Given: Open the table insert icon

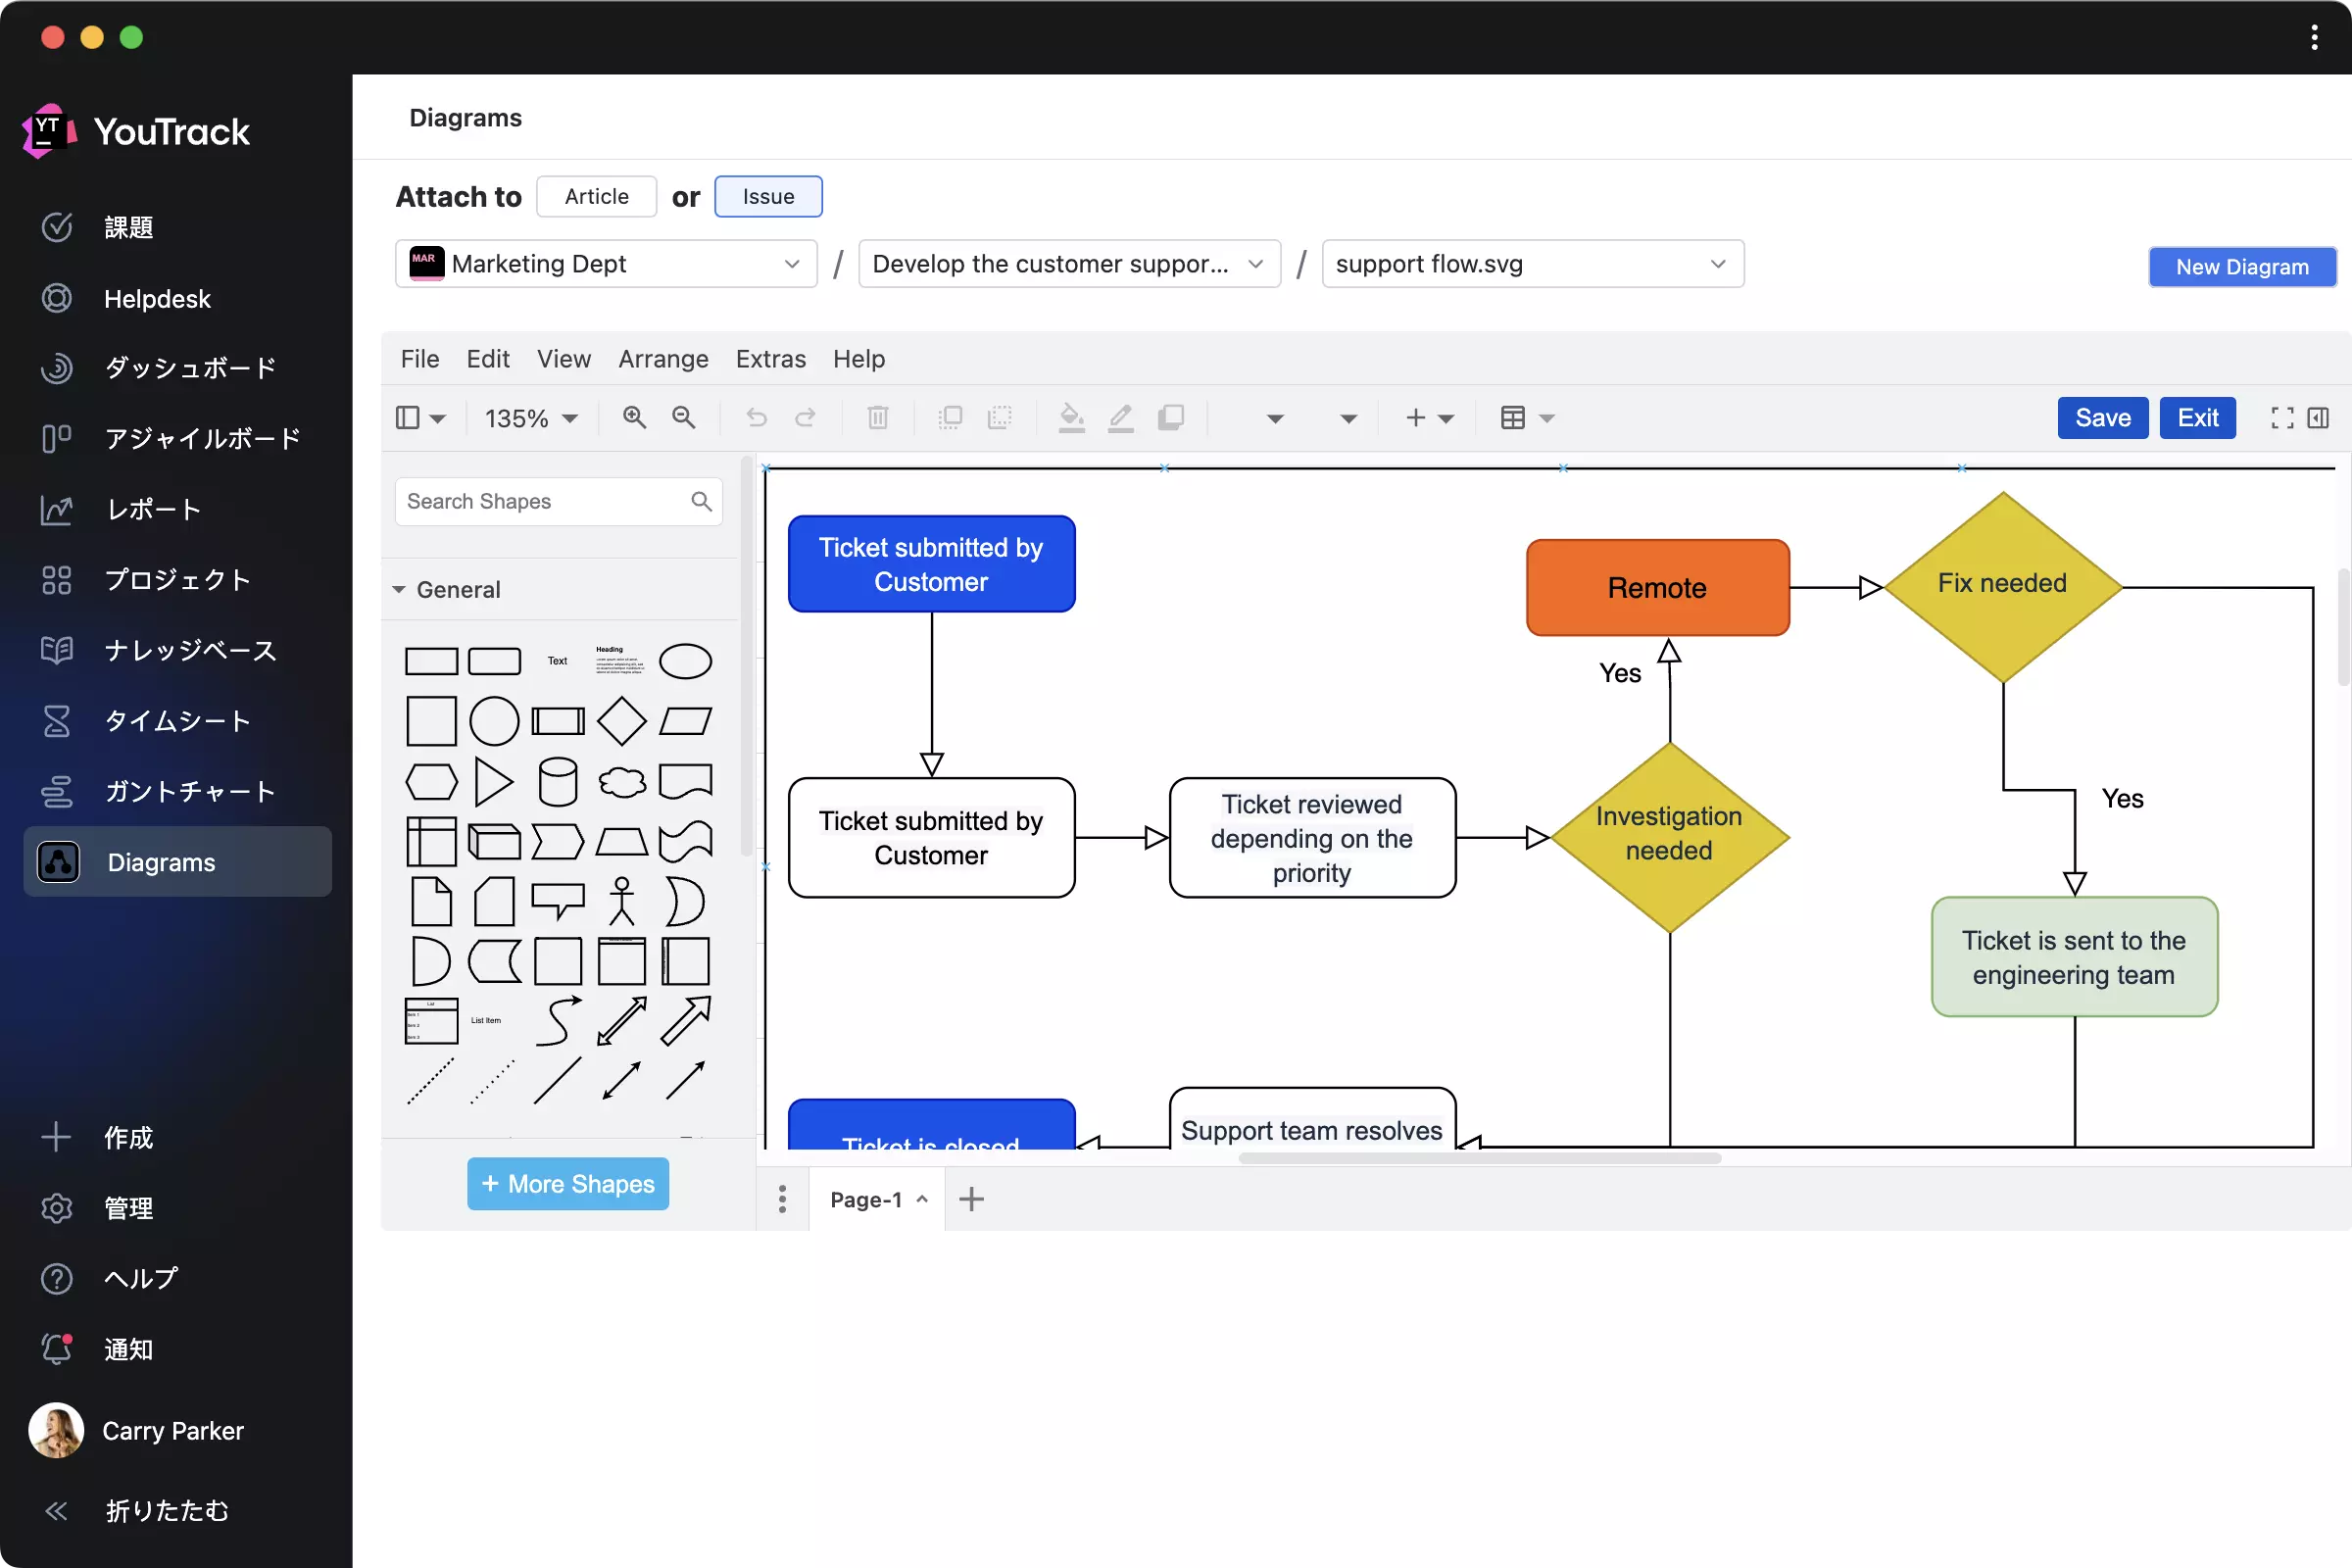Looking at the screenshot, I should pos(1513,417).
